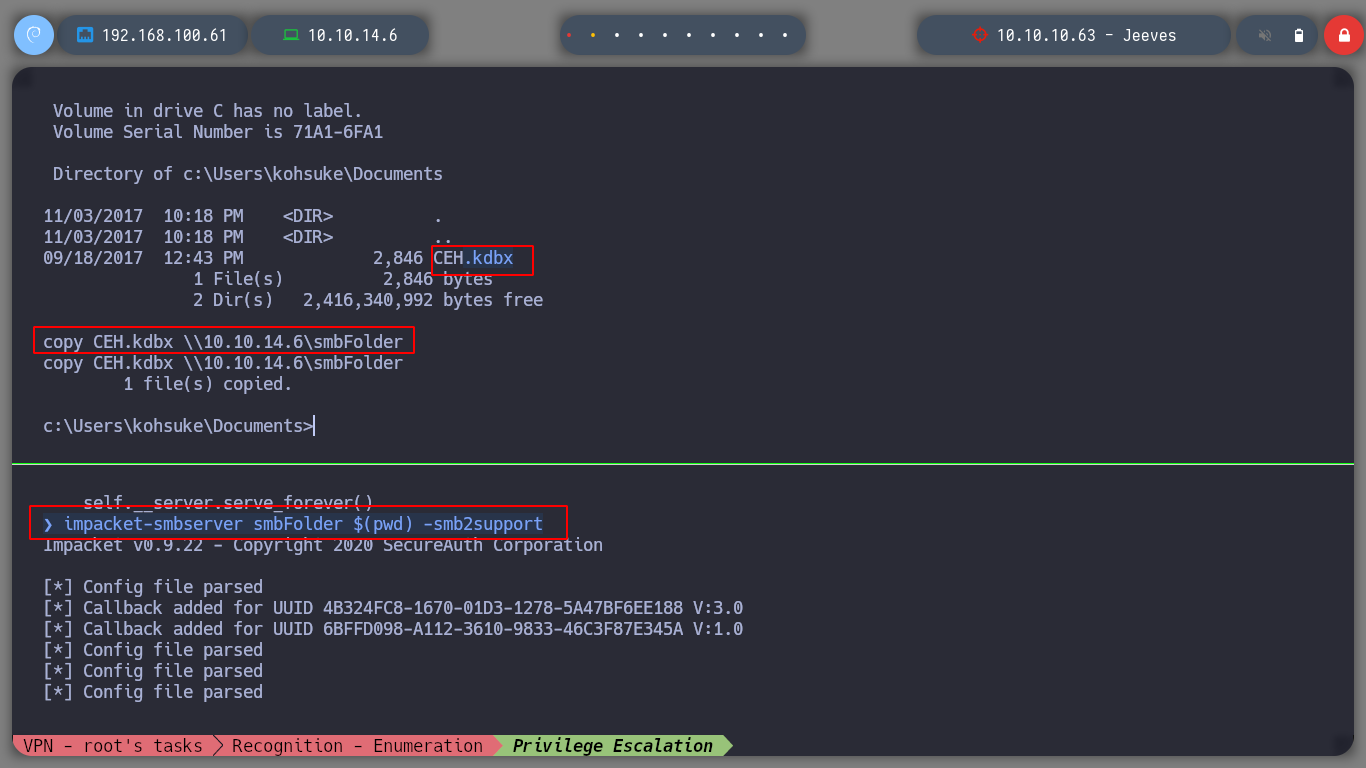1366x768 pixels.
Task: Click the lower smbserver terminal pane
Action: 683,600
